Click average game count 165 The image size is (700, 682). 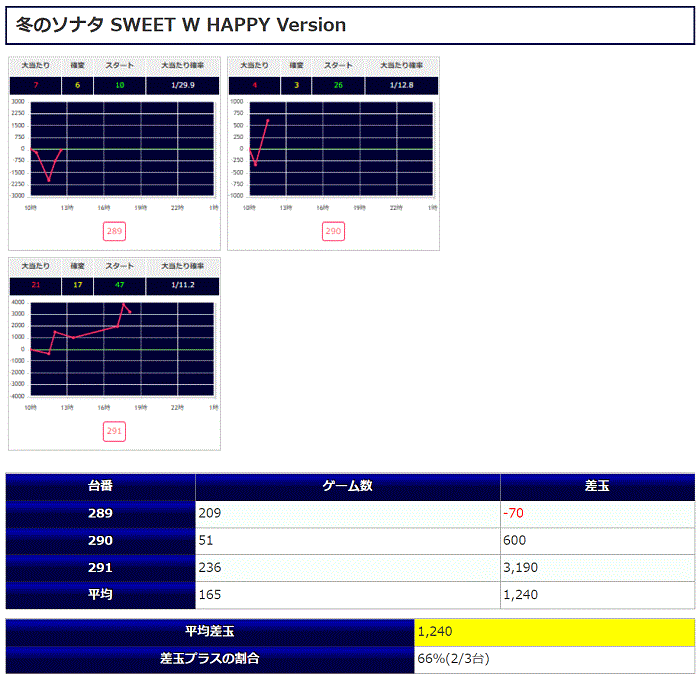[210, 595]
